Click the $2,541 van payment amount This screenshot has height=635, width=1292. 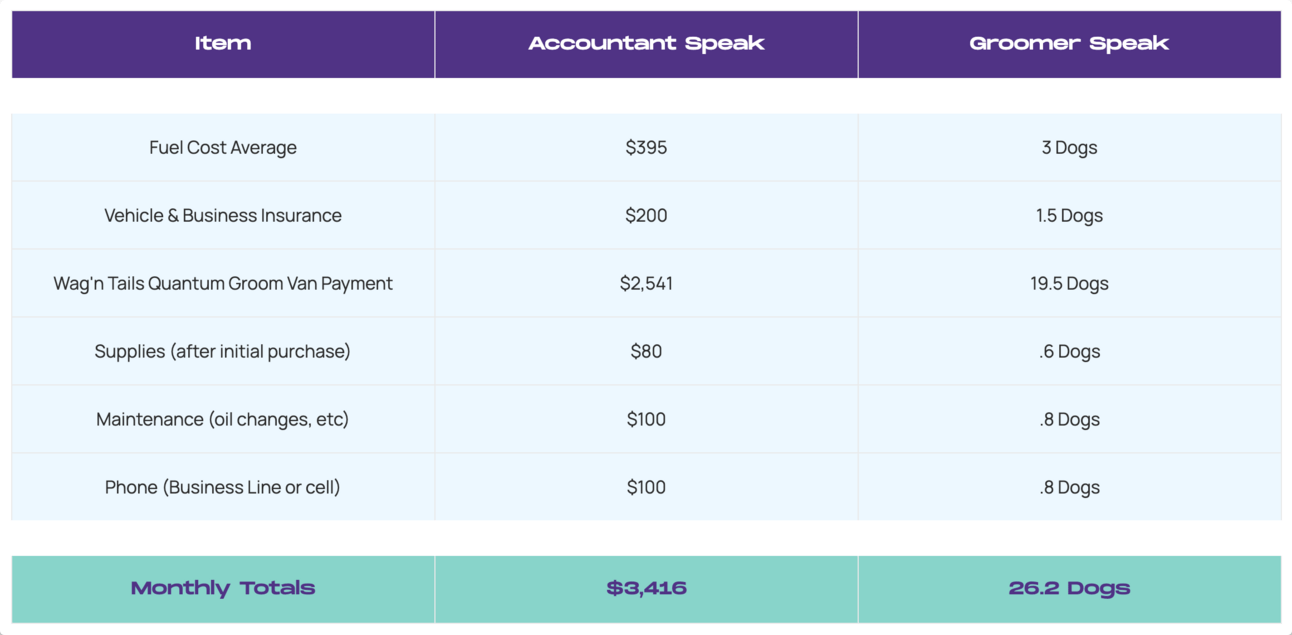[x=646, y=284]
